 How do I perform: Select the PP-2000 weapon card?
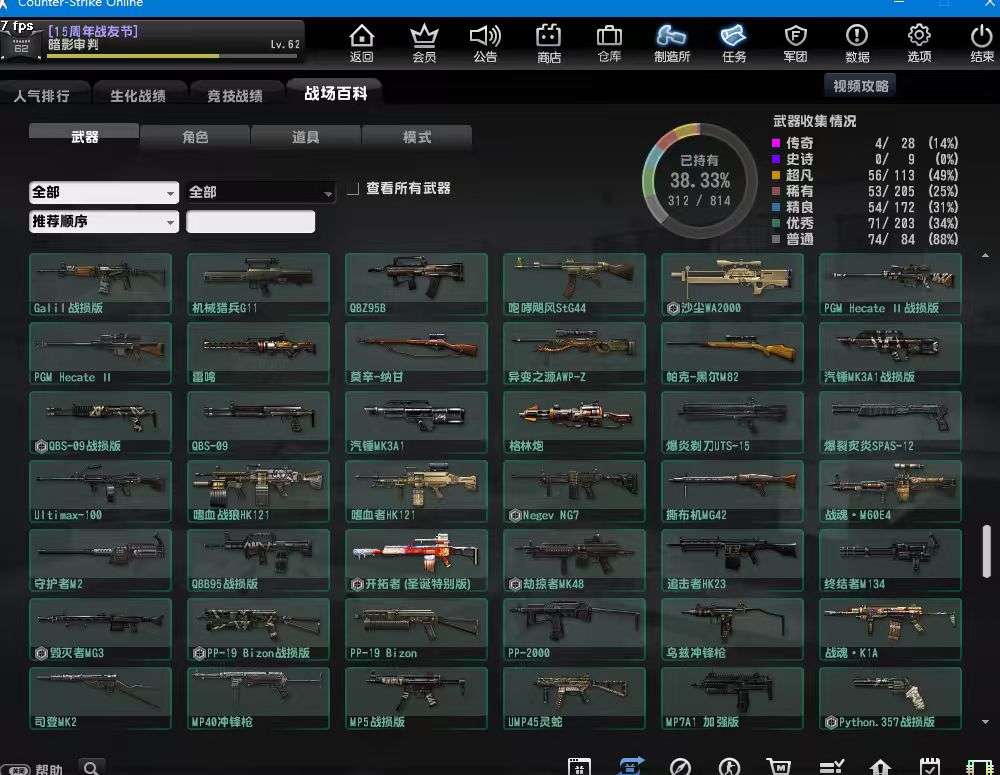(x=574, y=630)
